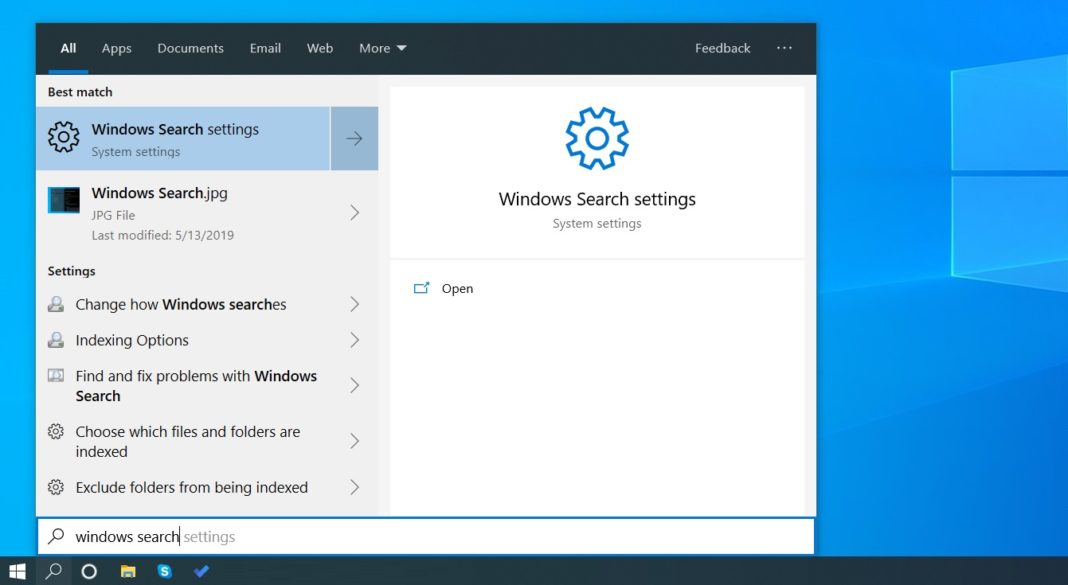Launch Skype from the taskbar

164,571
